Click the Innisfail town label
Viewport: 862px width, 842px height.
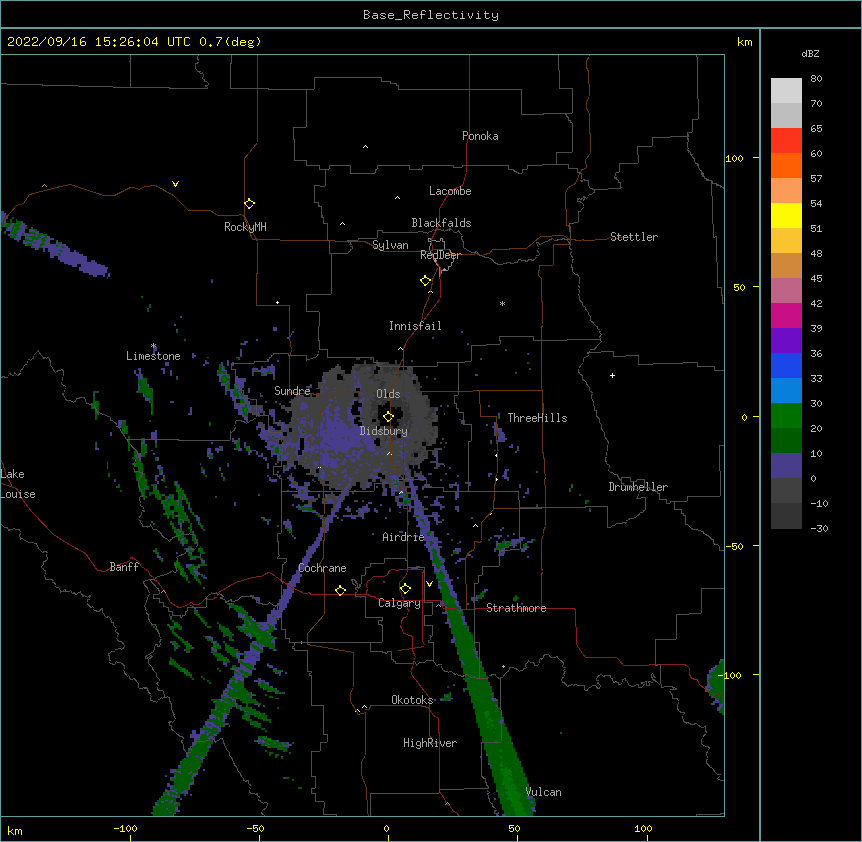tap(415, 326)
